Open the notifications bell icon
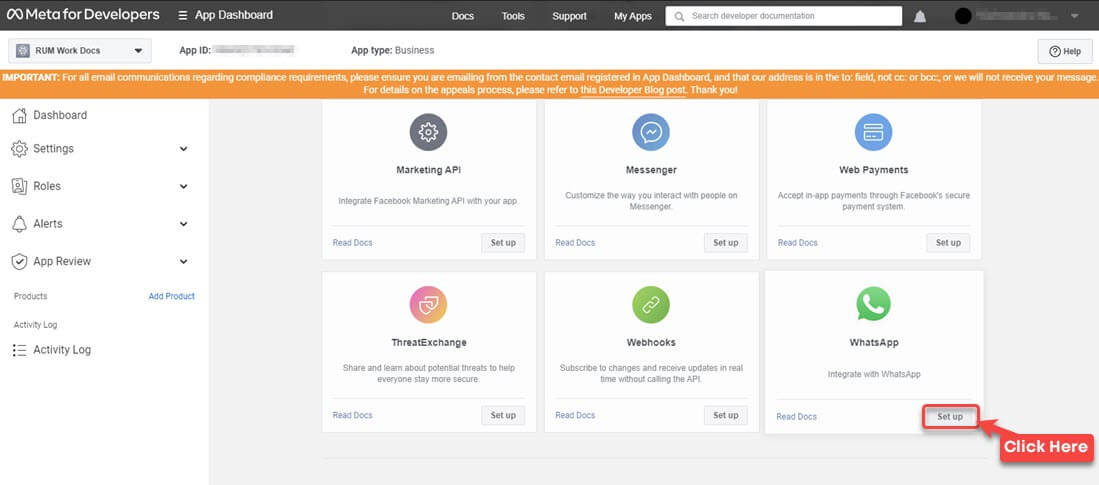The image size is (1099, 485). click(x=920, y=16)
